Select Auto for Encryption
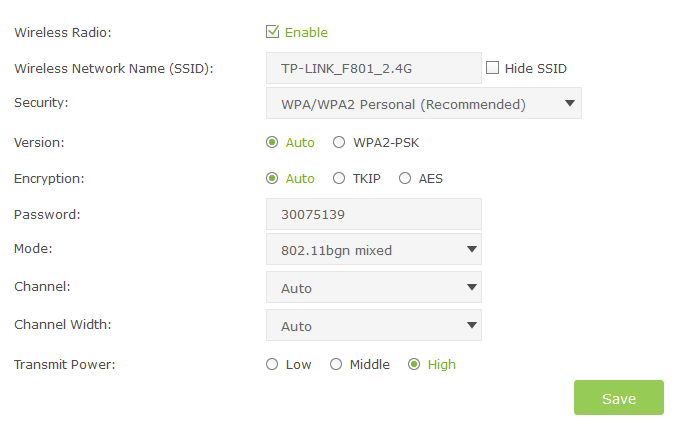This screenshot has width=699, height=448. (272, 179)
